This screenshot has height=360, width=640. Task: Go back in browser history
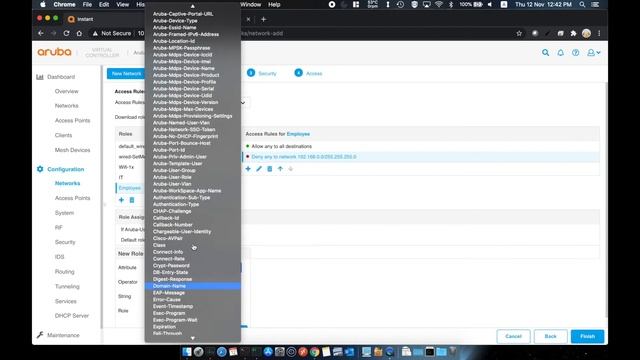(40, 33)
